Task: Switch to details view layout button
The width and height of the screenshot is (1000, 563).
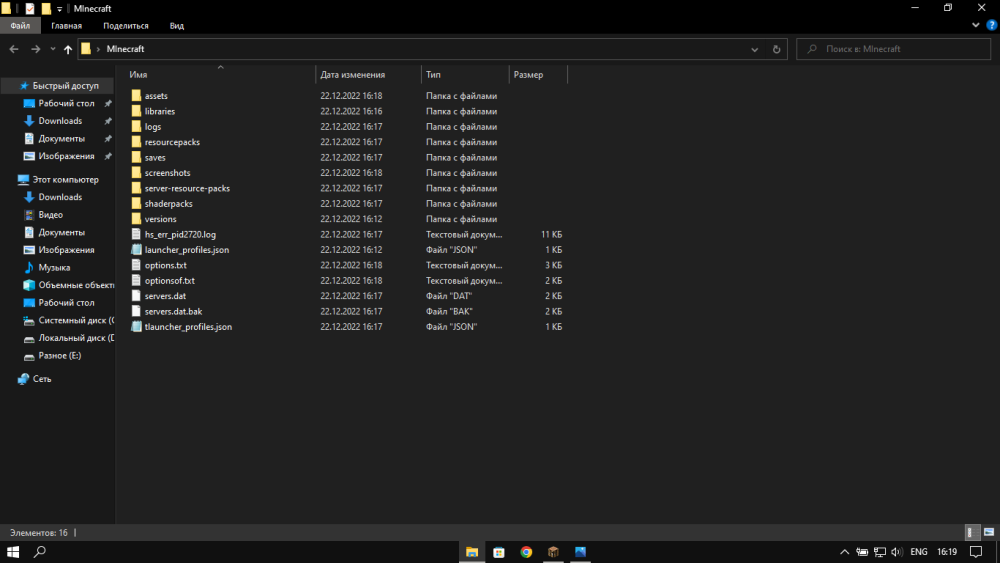Action: [972, 532]
